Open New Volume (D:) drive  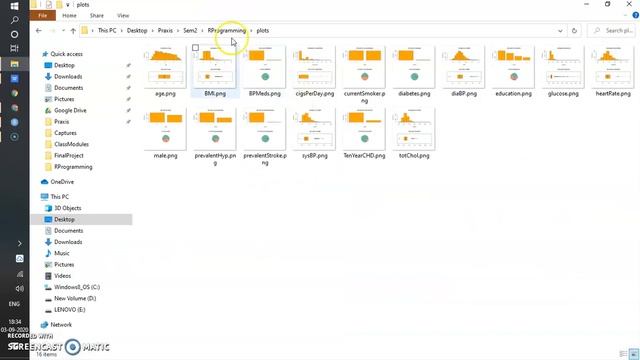point(75,298)
